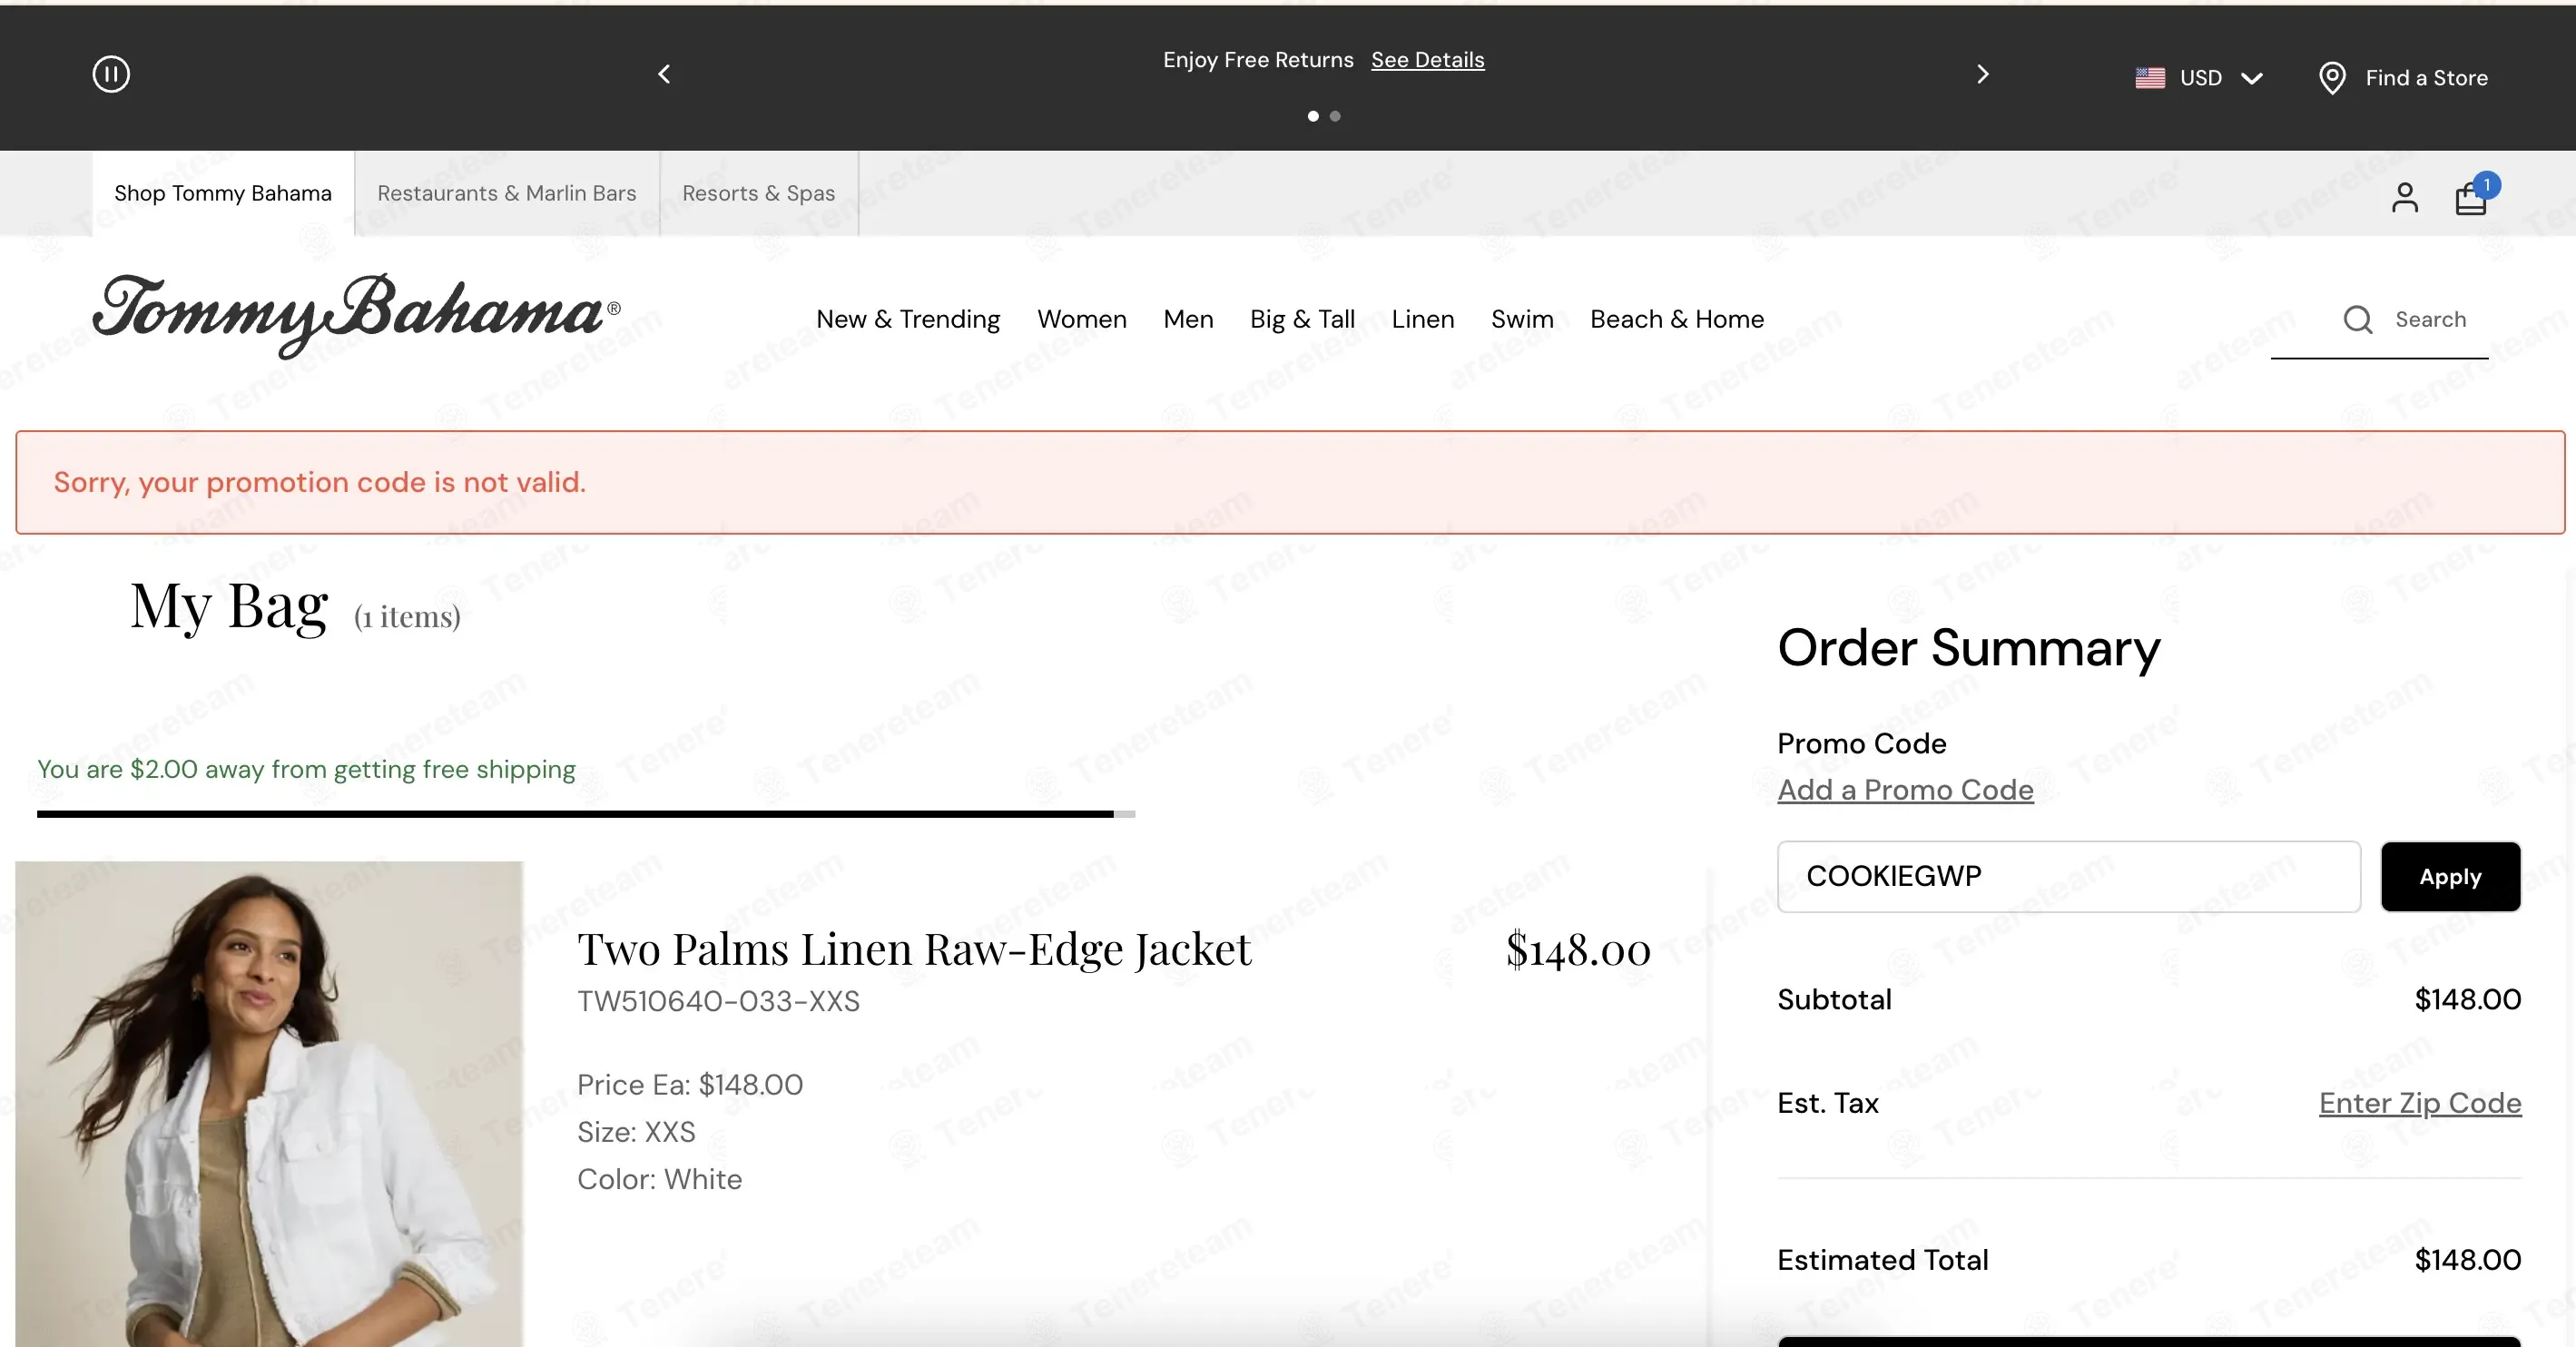Click the Estimated Total amount $148.00
The width and height of the screenshot is (2576, 1347).
(x=2468, y=1260)
